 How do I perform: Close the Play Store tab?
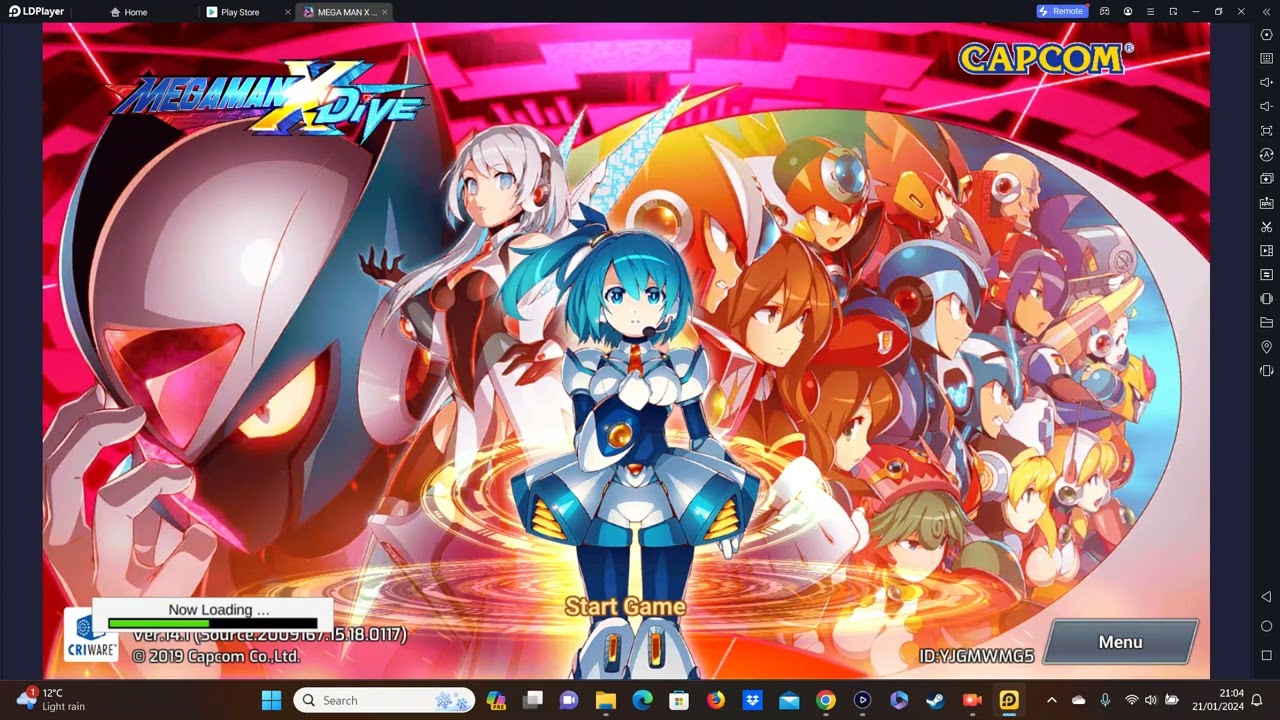(288, 12)
